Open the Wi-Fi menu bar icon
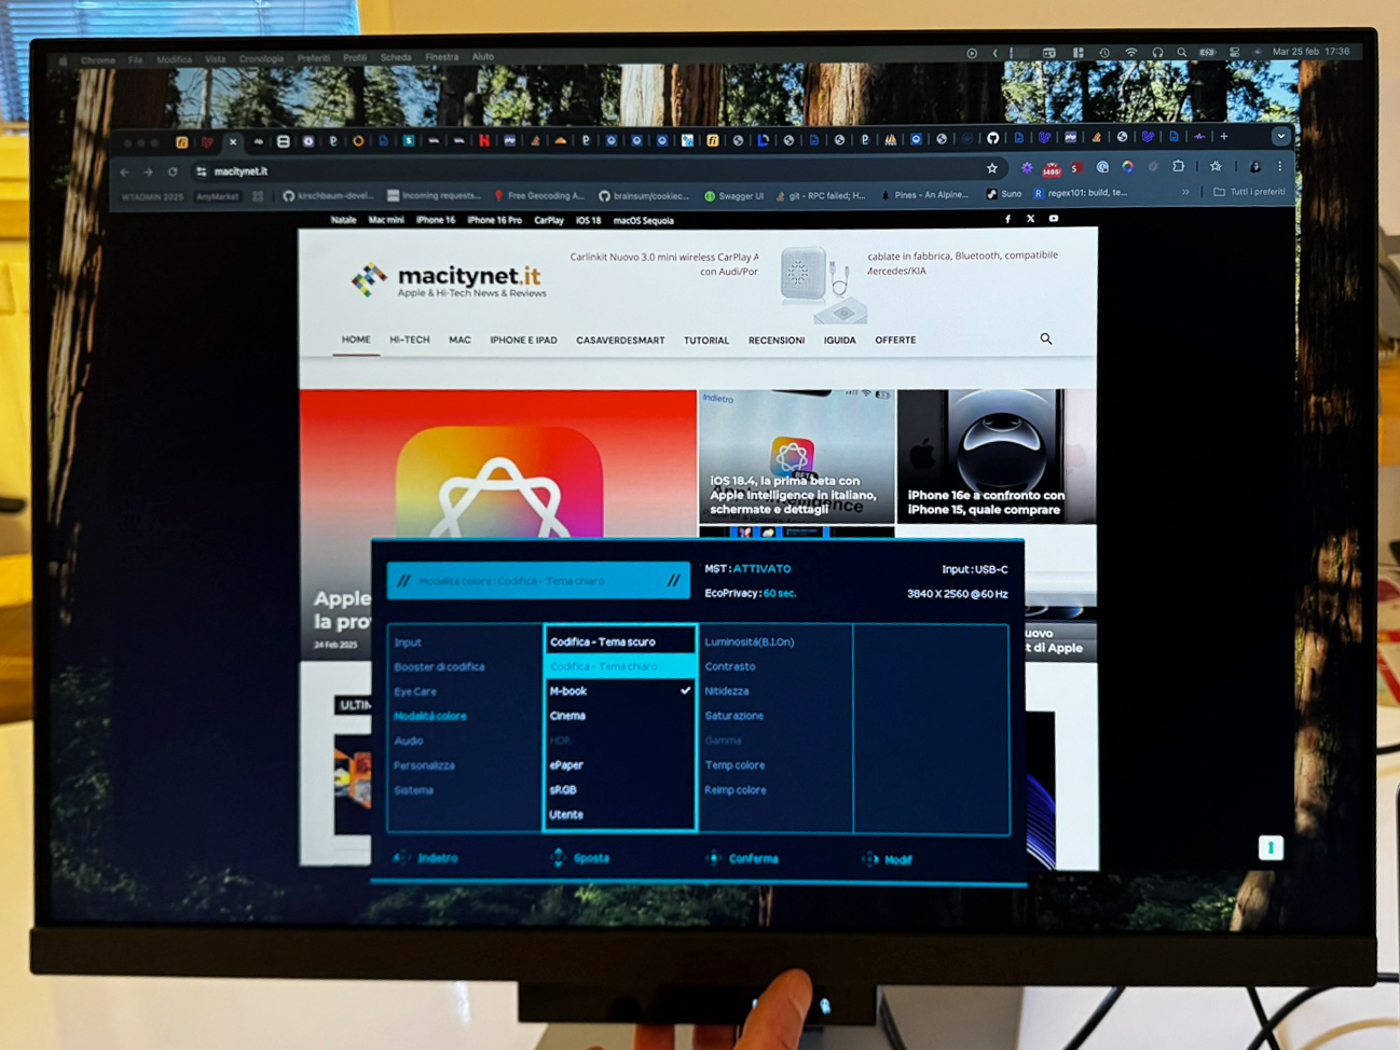 [x=1131, y=52]
